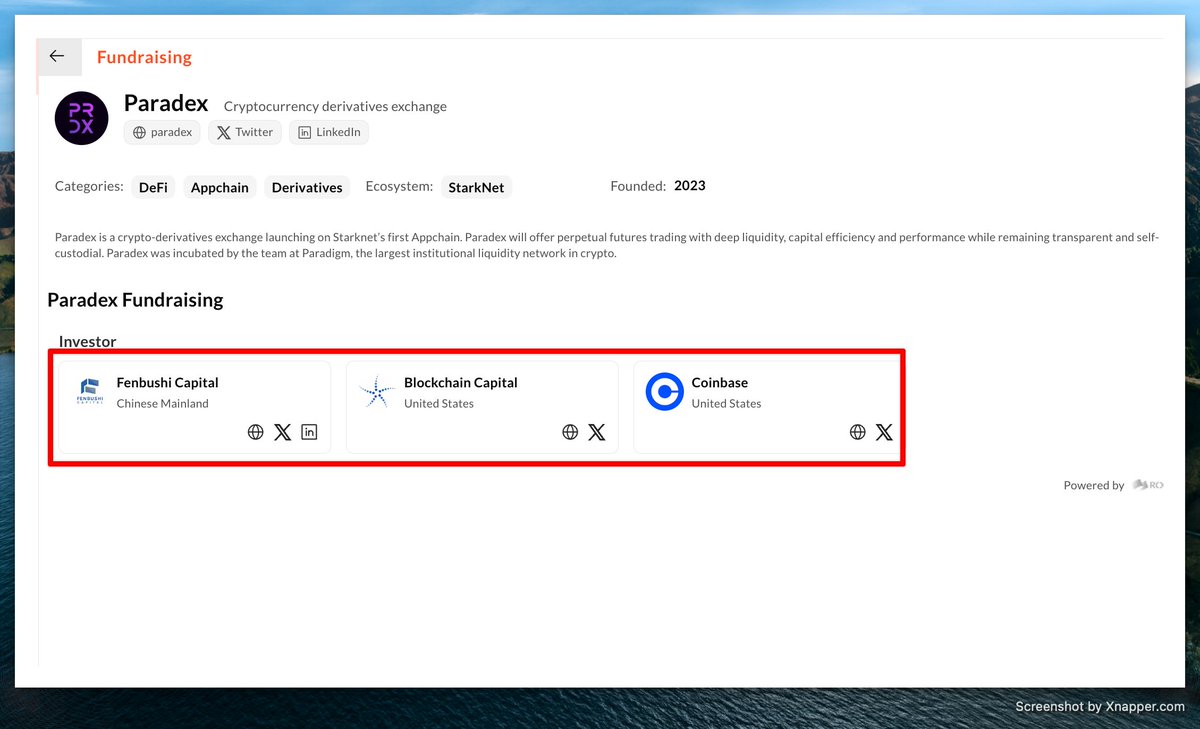Click the Blockchain Capital snowflake logo
The image size is (1200, 729).
point(376,392)
